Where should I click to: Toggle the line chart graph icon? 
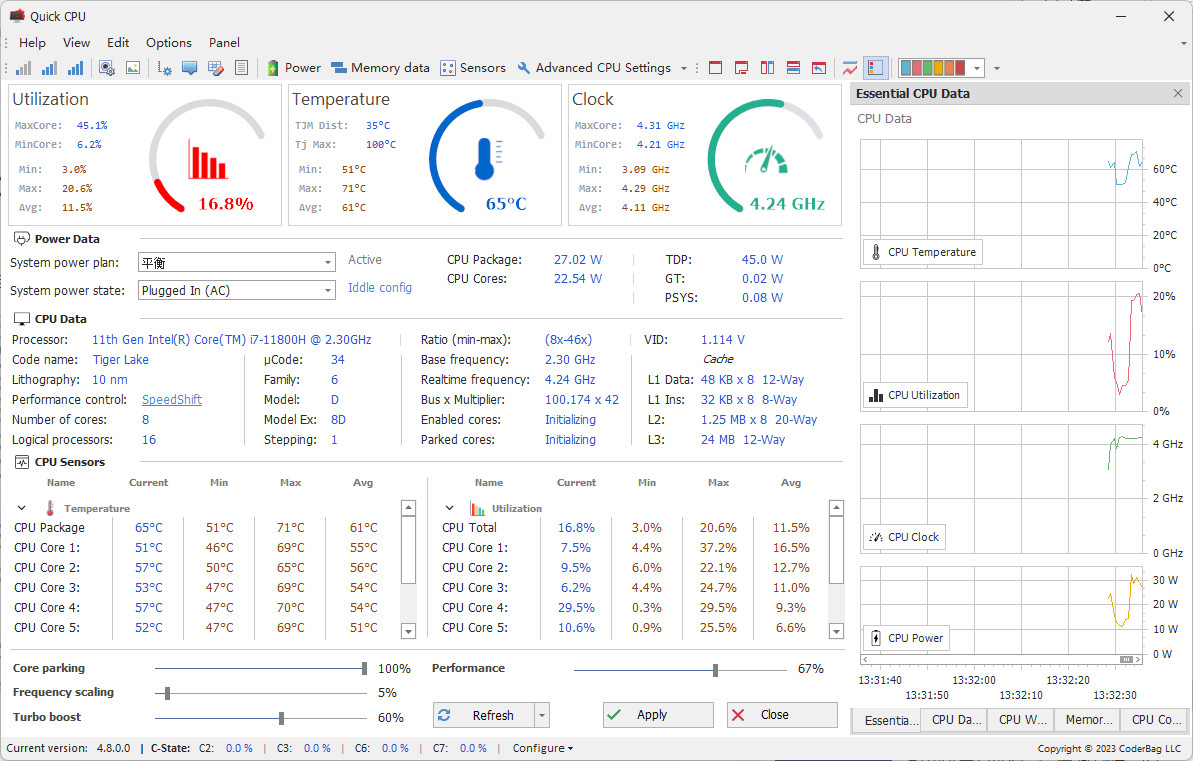(x=850, y=68)
